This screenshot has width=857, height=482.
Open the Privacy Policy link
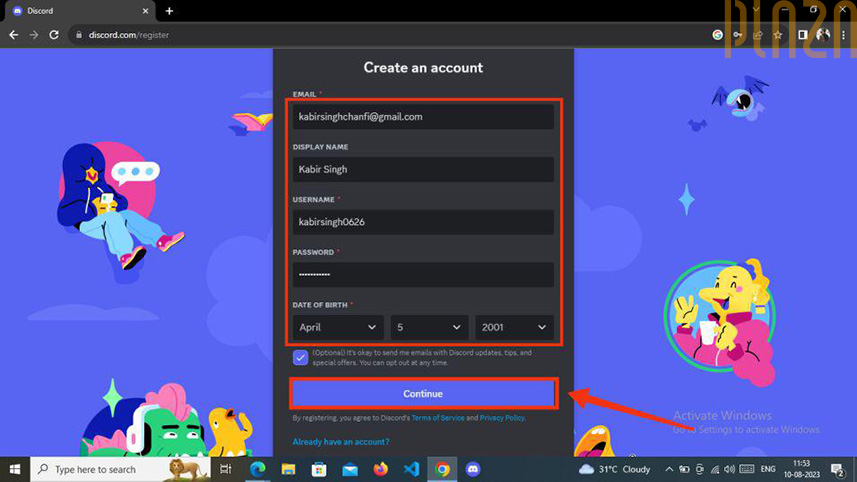tap(502, 418)
